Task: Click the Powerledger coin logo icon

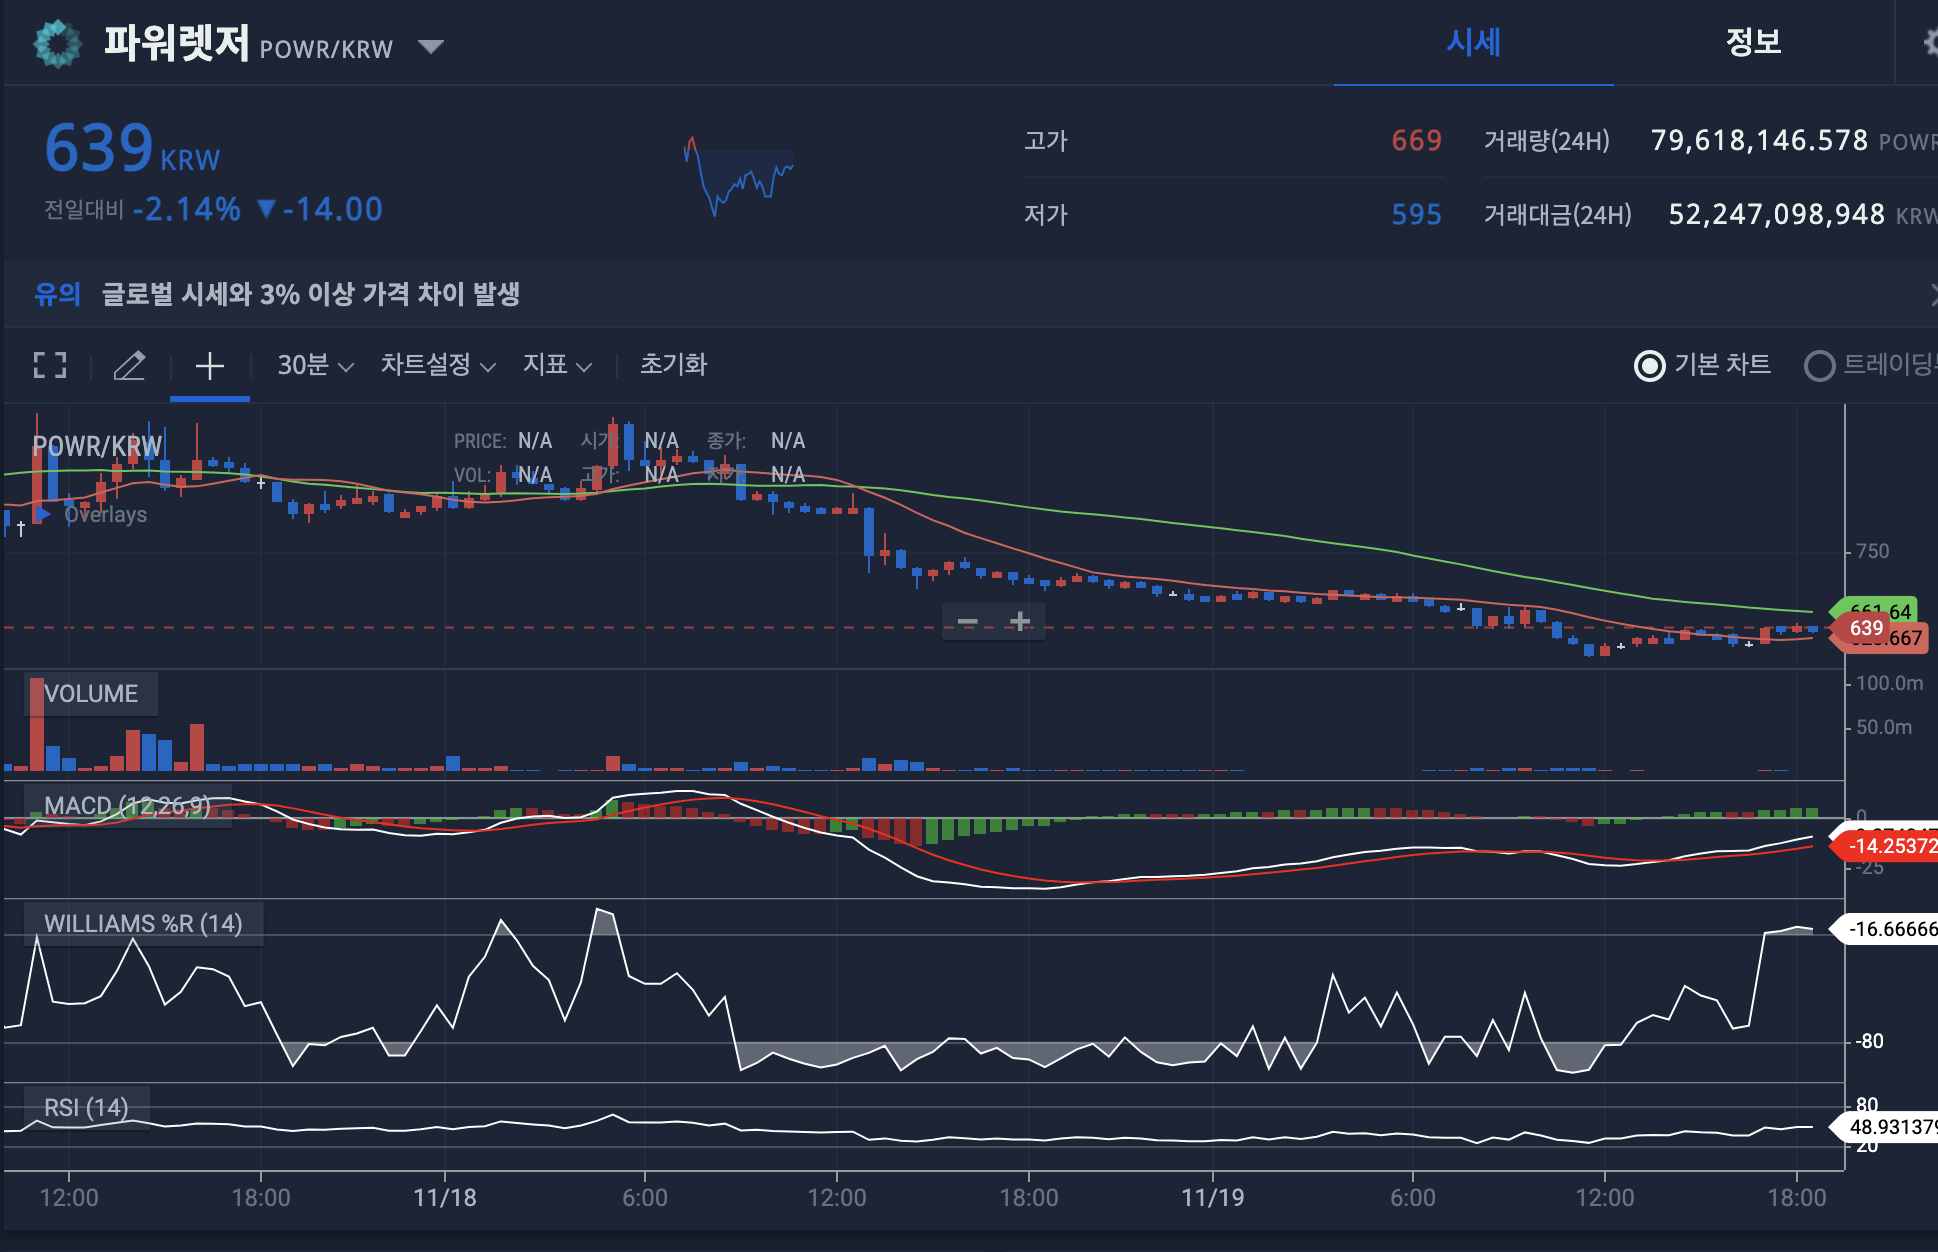Action: 57,43
